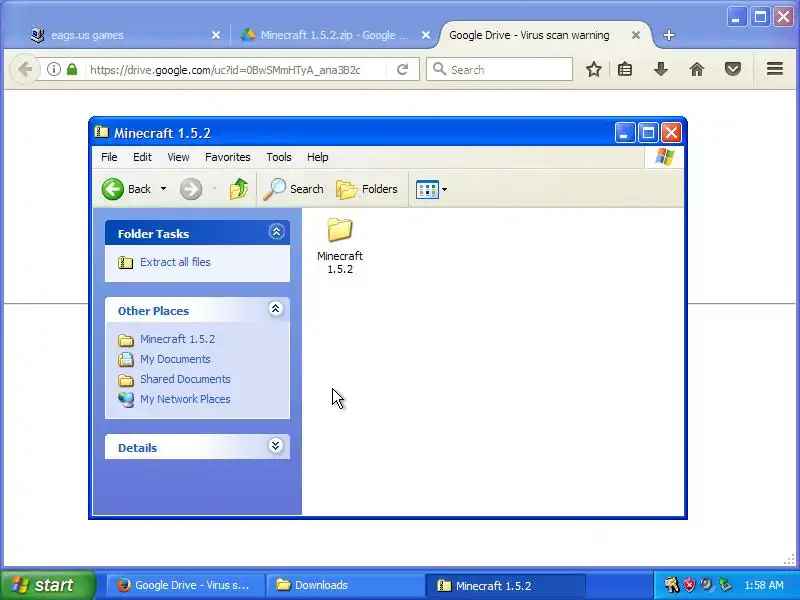This screenshot has width=800, height=600.
Task: Open the Windows Start menu
Action: tap(48, 585)
